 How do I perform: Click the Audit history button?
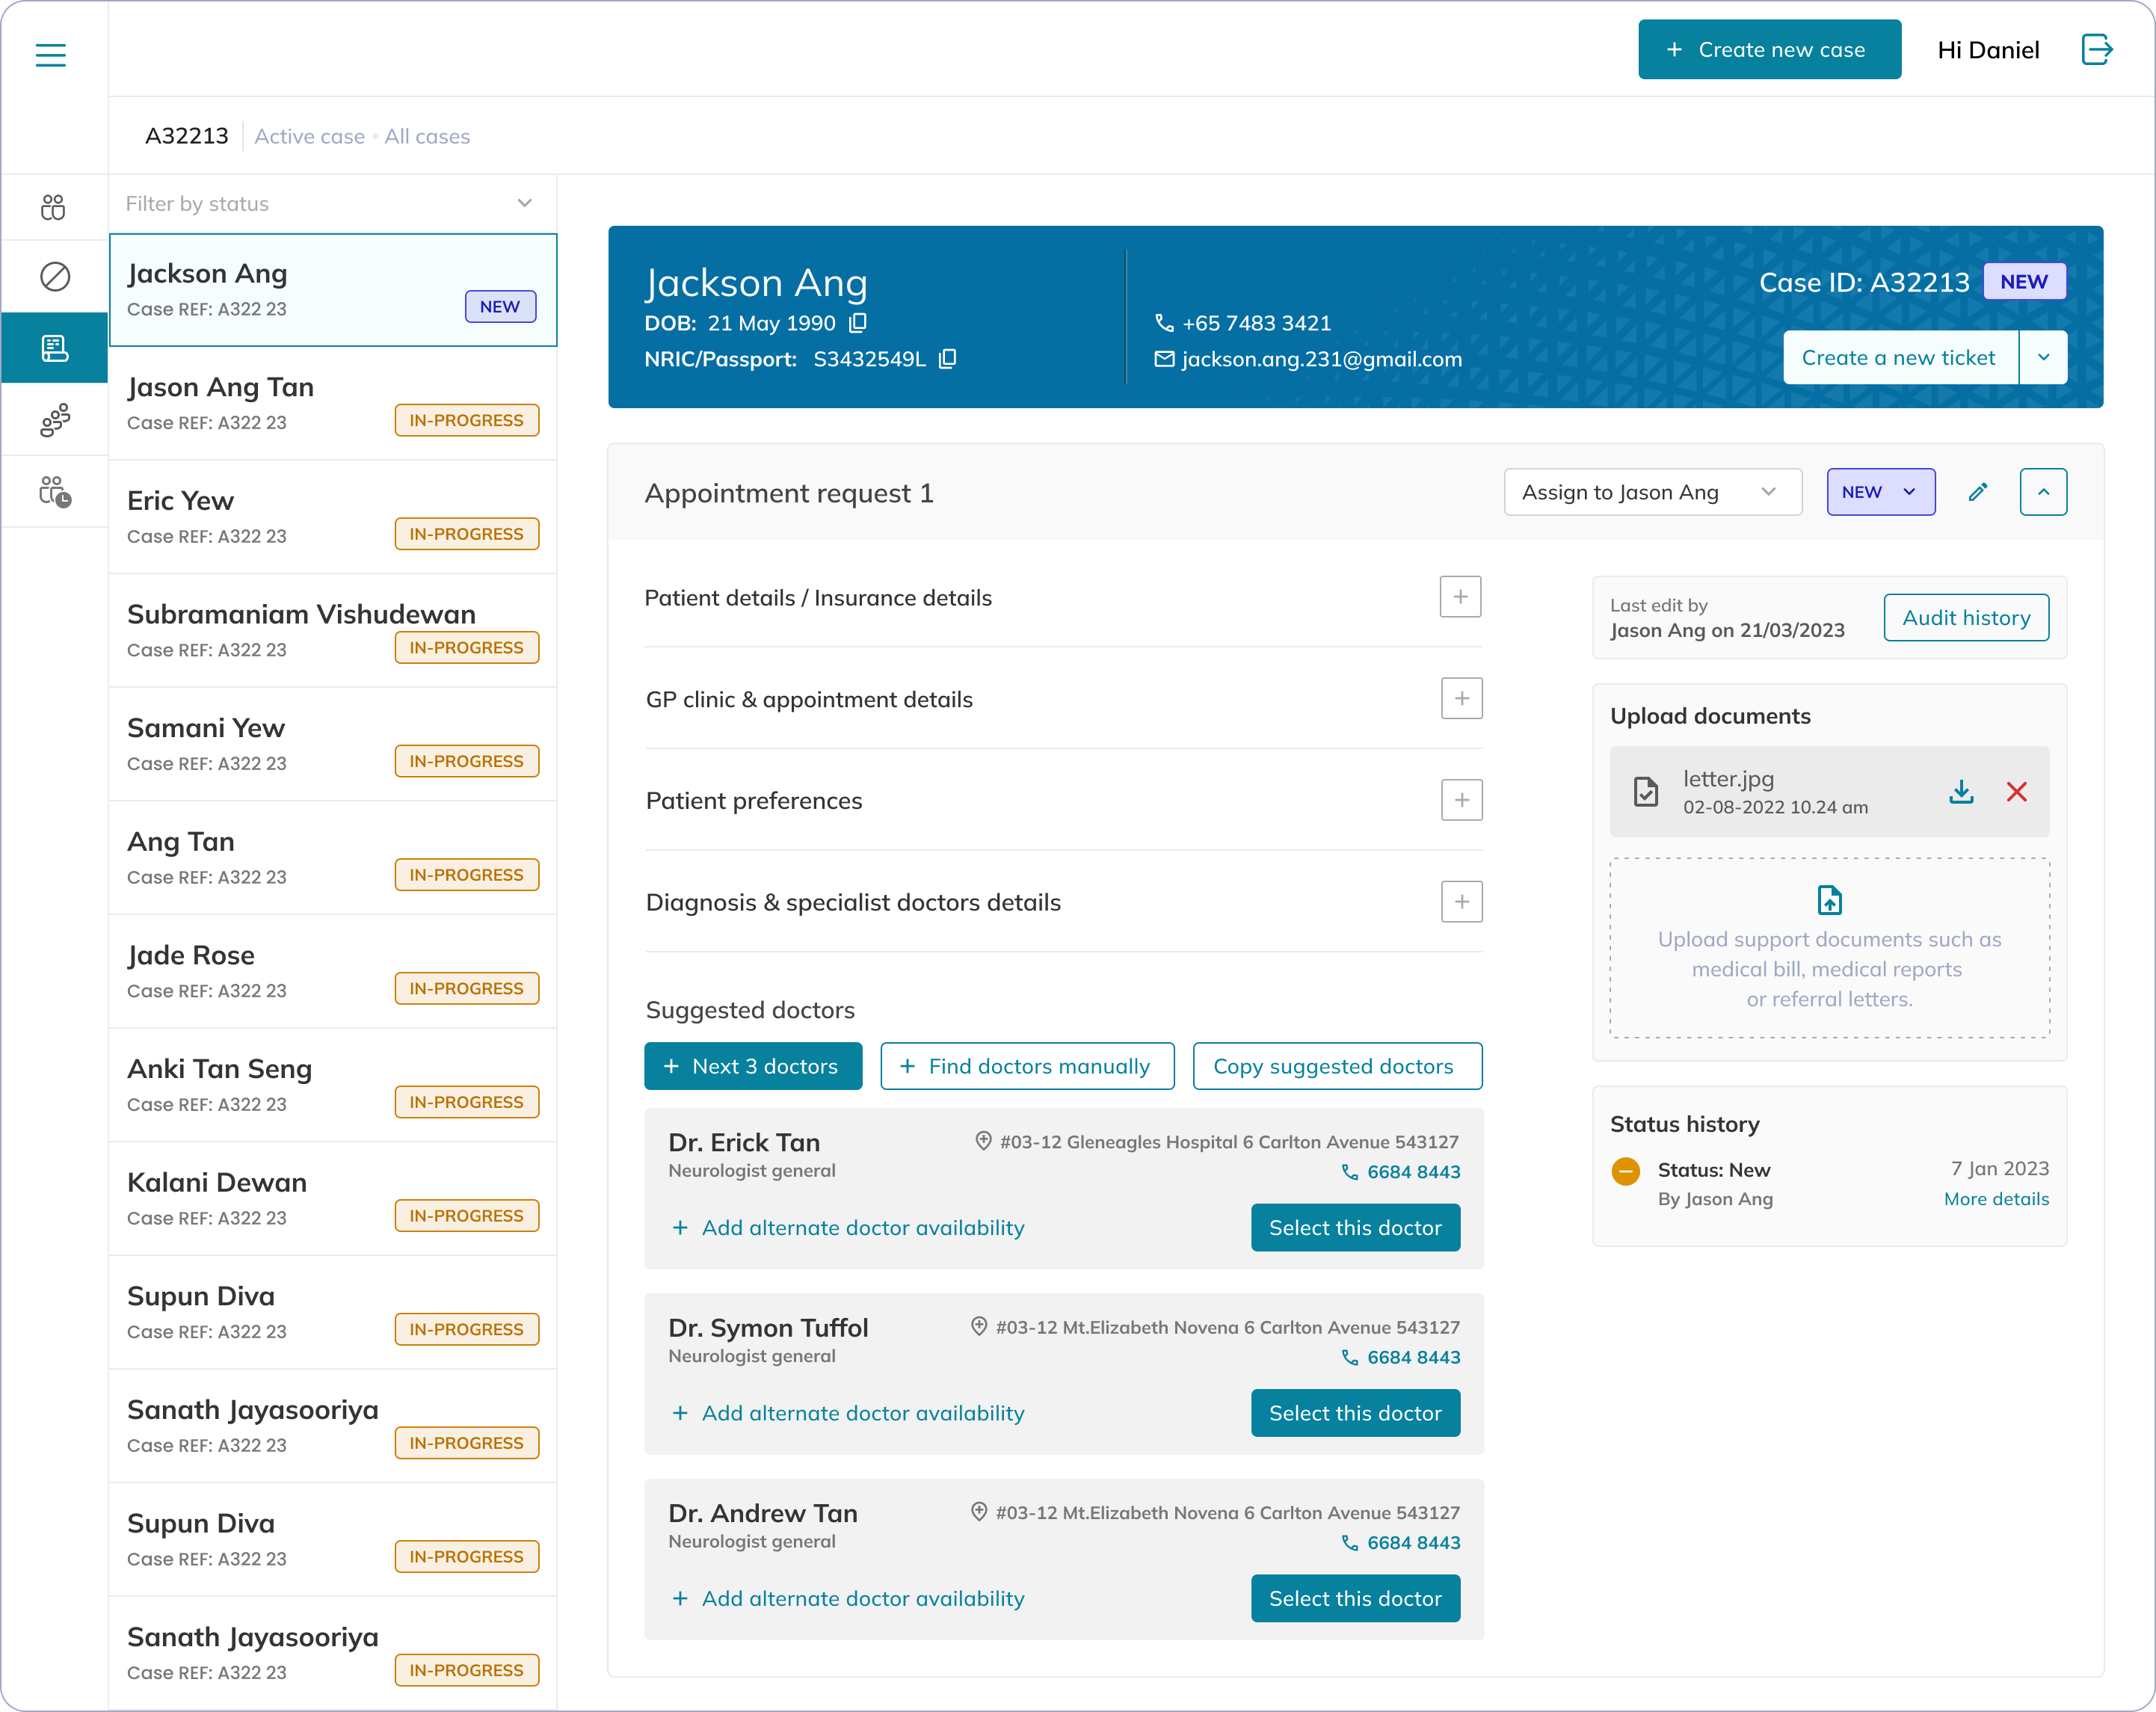coord(1965,618)
